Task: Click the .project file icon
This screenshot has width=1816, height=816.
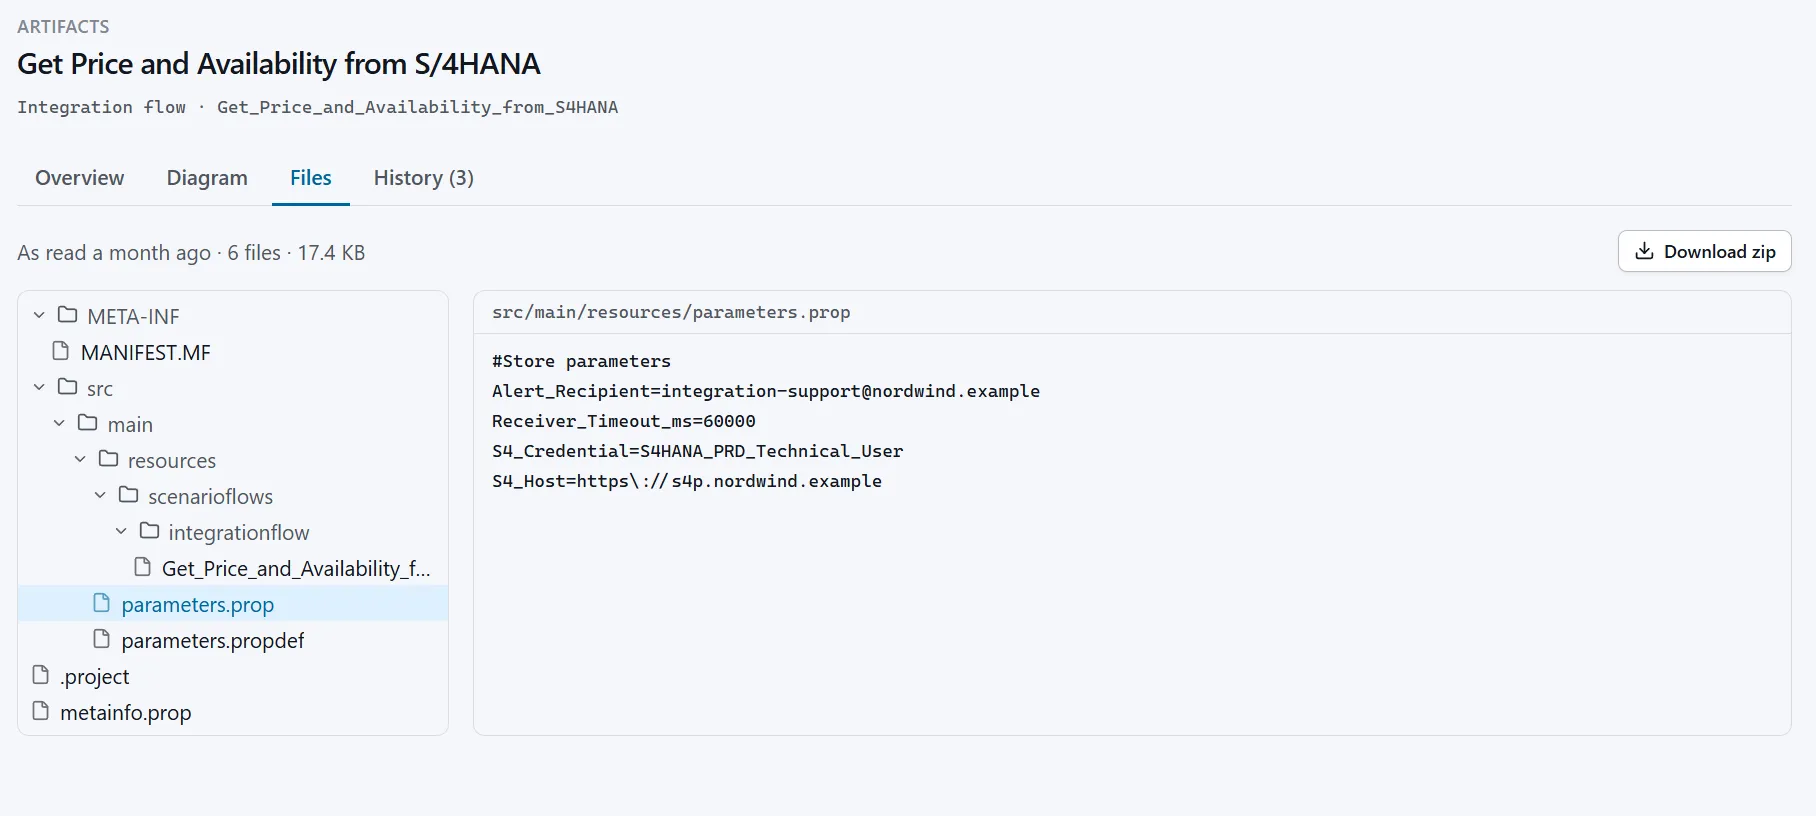Action: 41,675
